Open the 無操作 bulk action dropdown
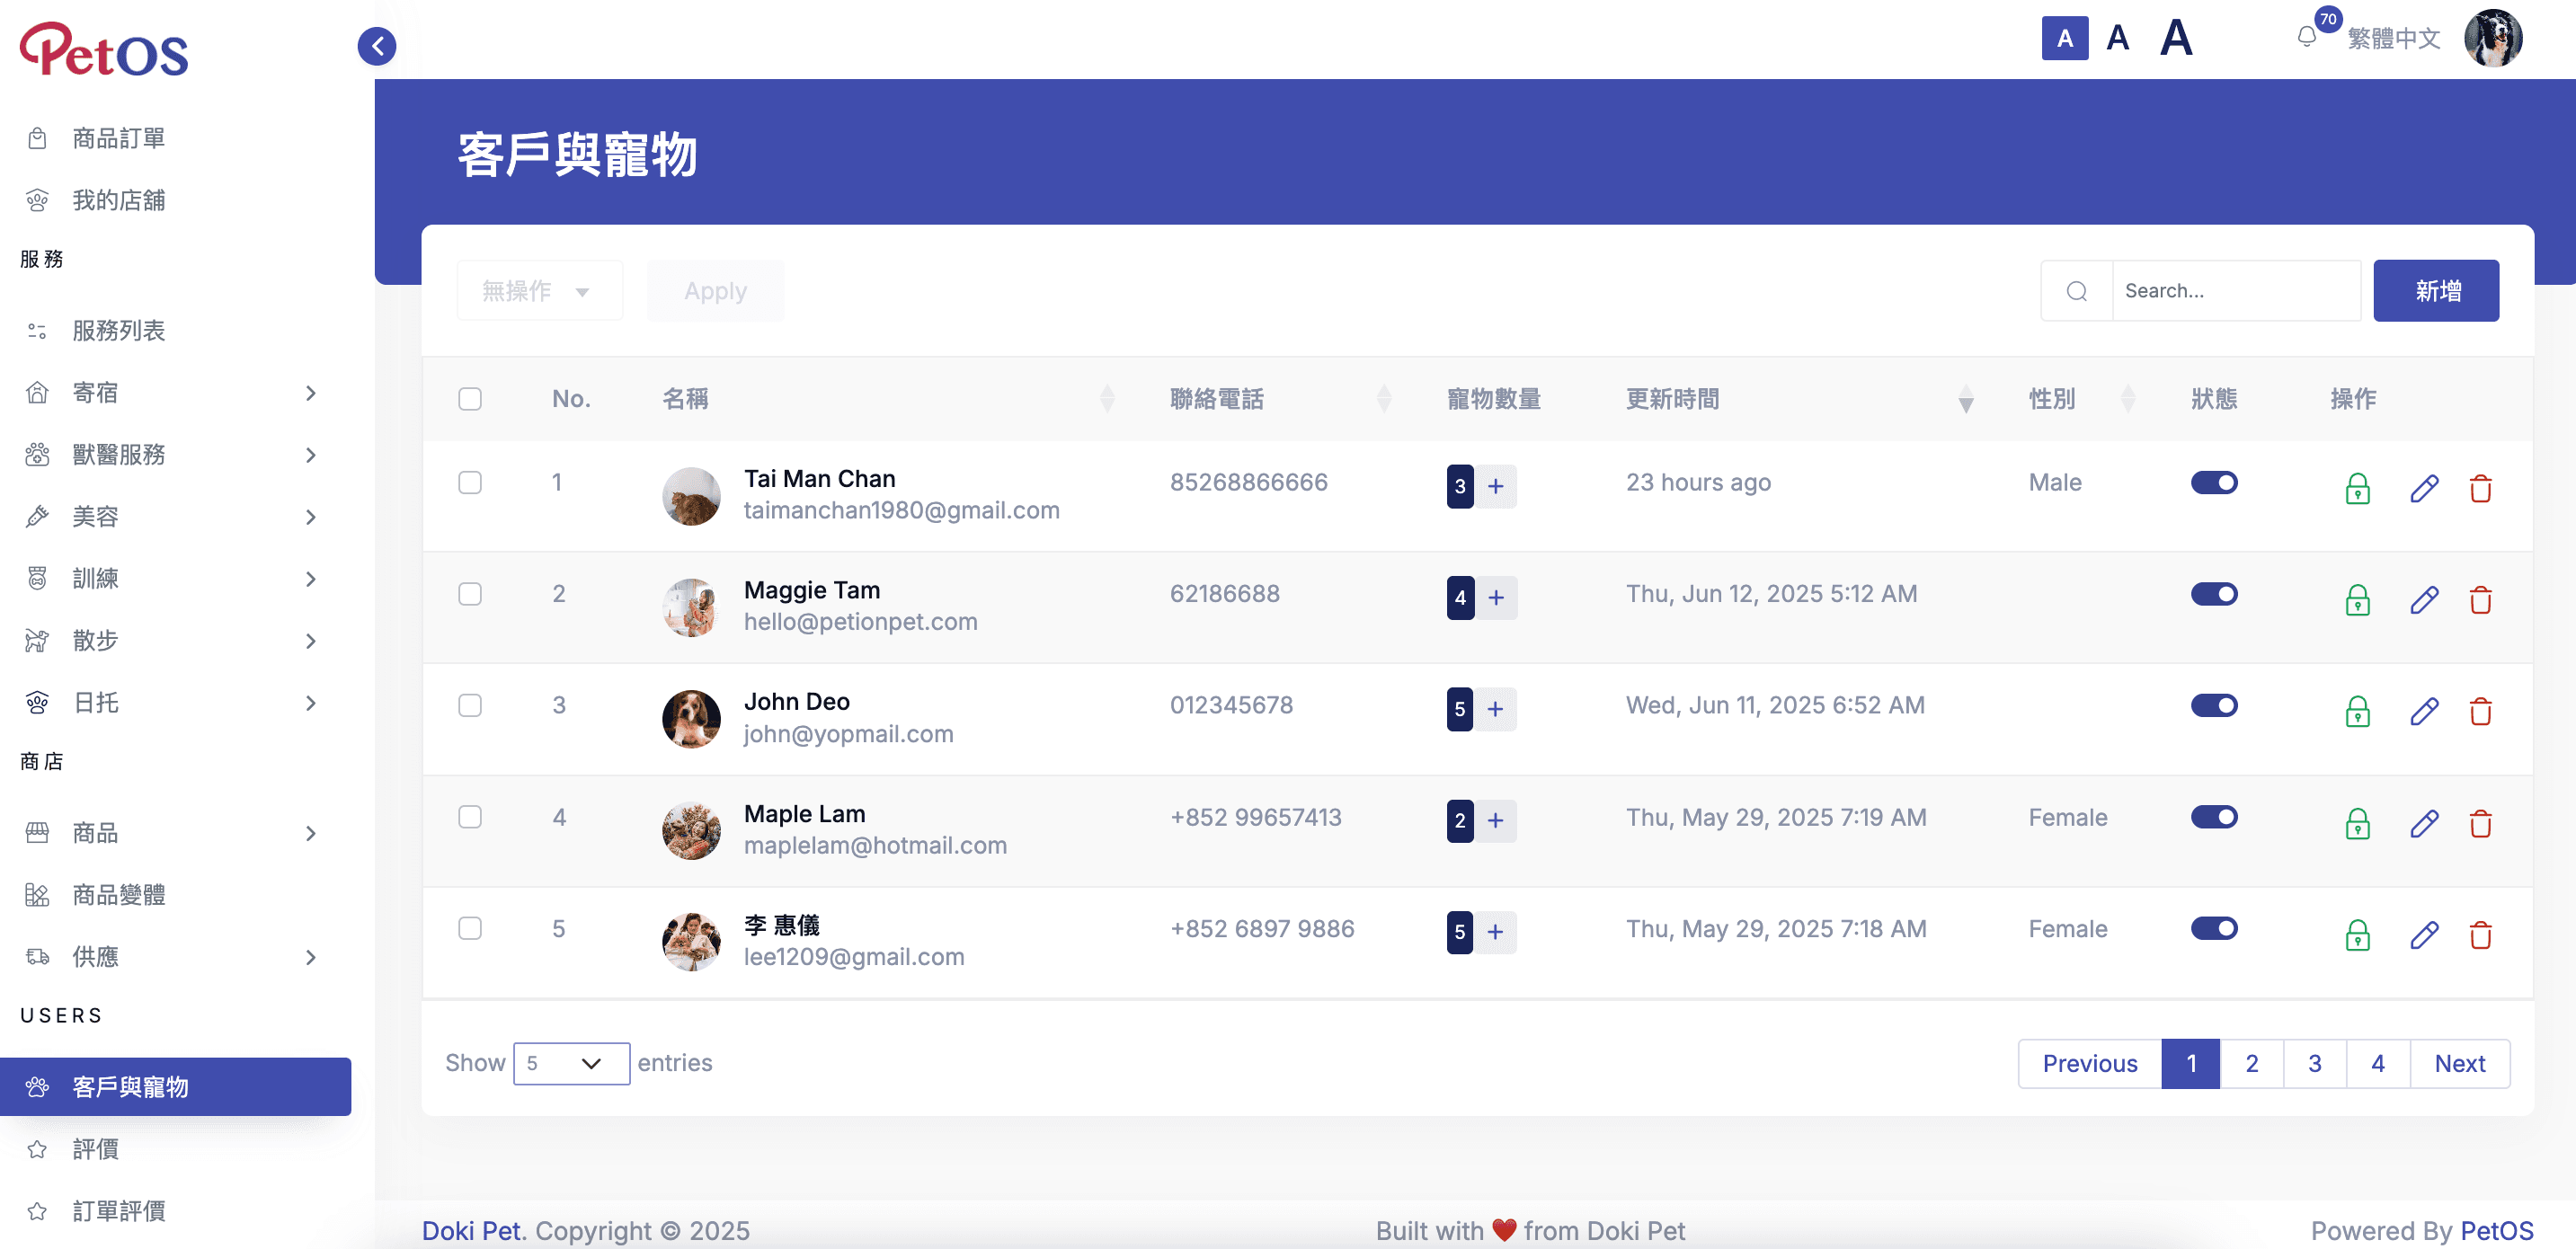This screenshot has height=1249, width=2576. click(539, 291)
